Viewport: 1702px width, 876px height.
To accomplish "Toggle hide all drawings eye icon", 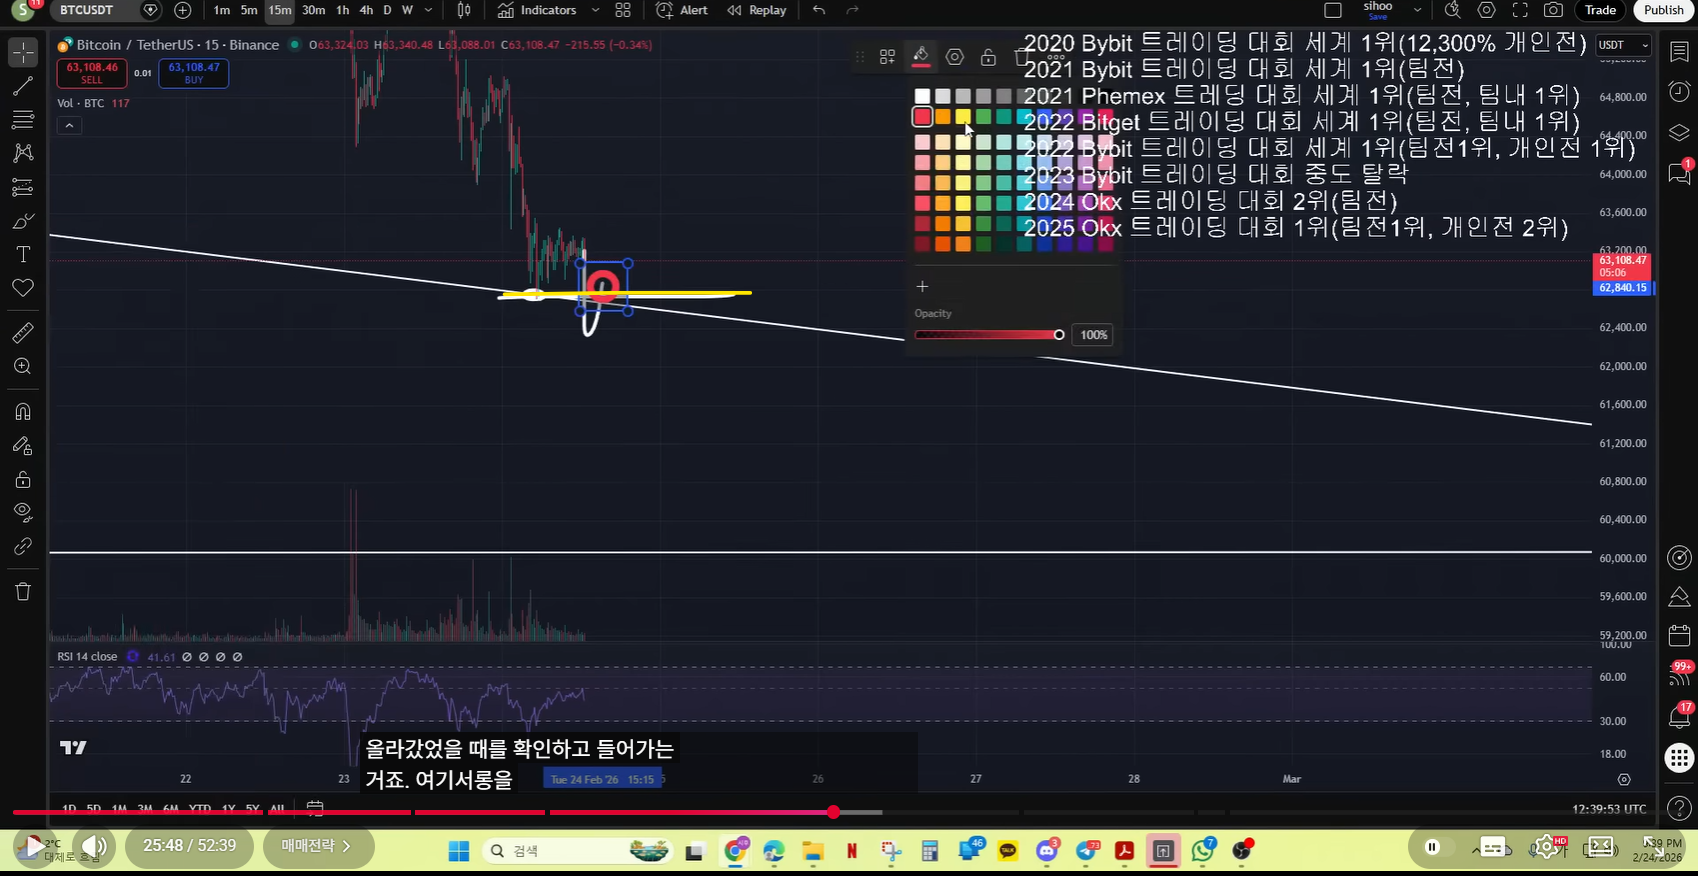I will (x=23, y=513).
